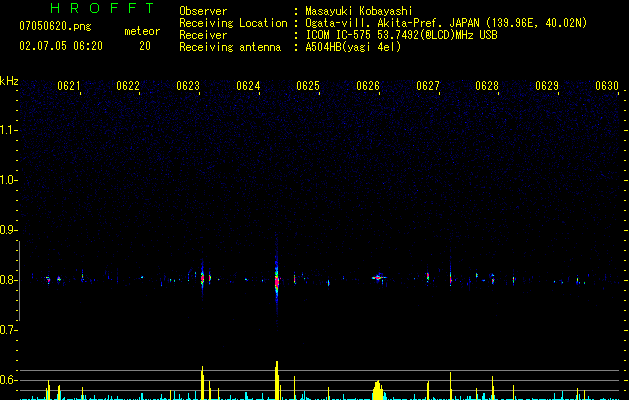Click the Observer label
This screenshot has width=629, height=400.
[x=203, y=11]
